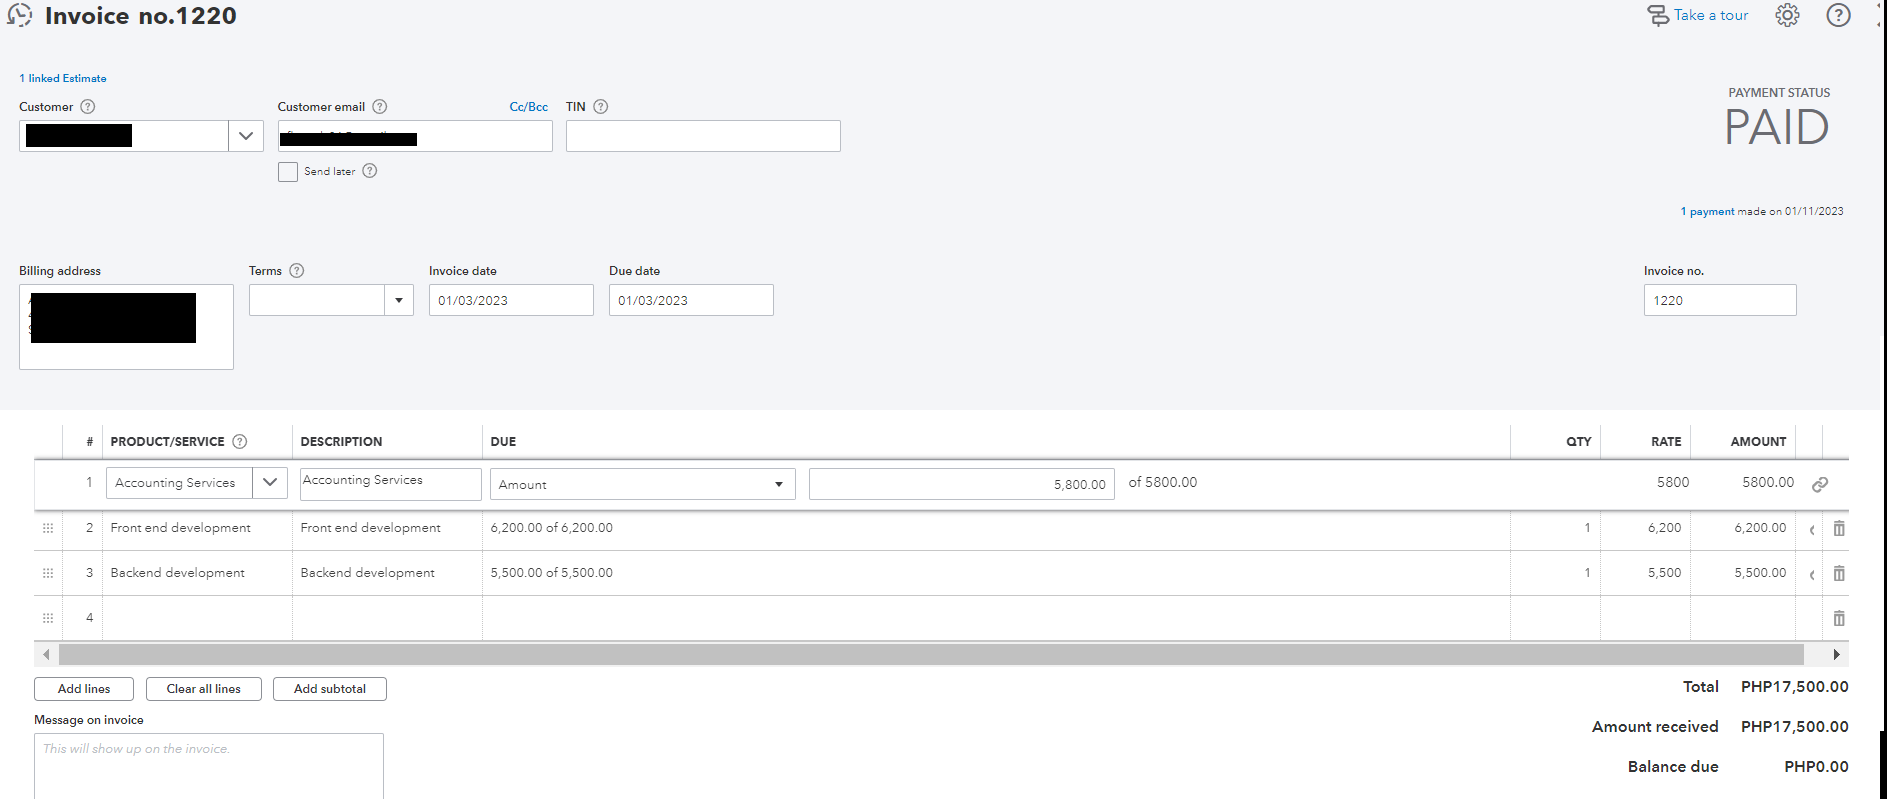The image size is (1887, 799).
Task: Click the Add subtotal button
Action: click(330, 689)
